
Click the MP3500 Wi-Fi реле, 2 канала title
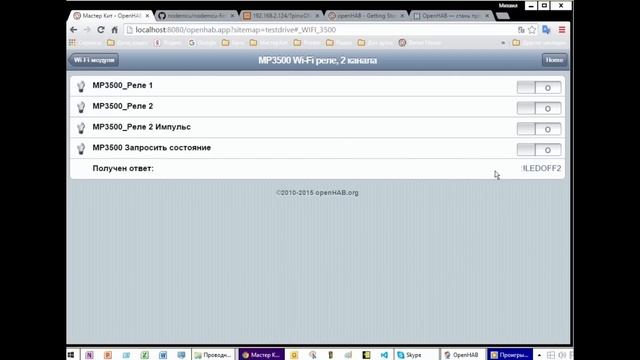(x=318, y=60)
